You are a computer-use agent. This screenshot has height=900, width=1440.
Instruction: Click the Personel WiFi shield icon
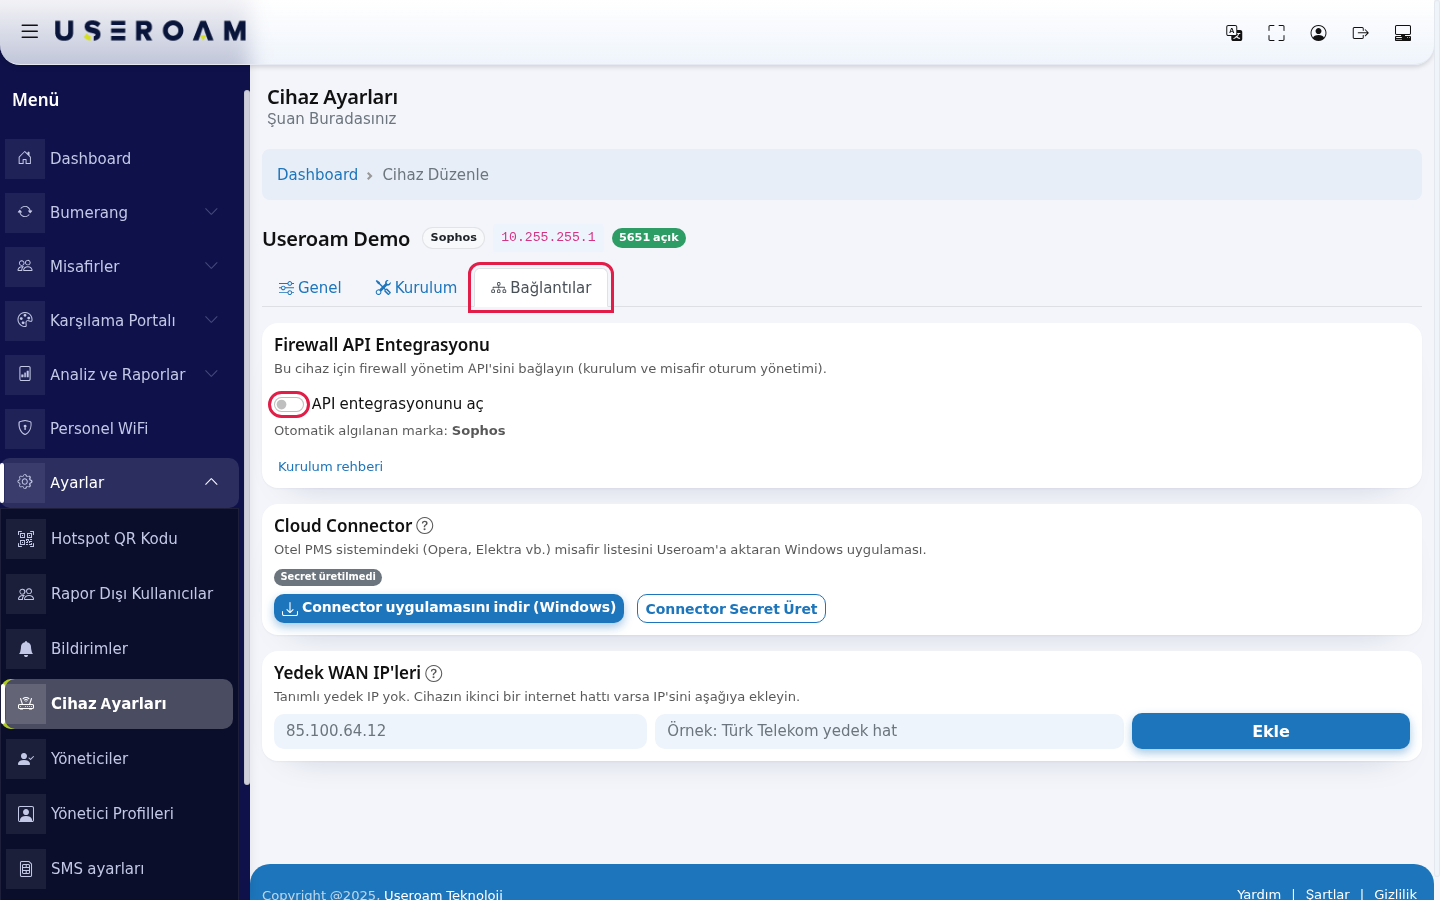click(25, 428)
